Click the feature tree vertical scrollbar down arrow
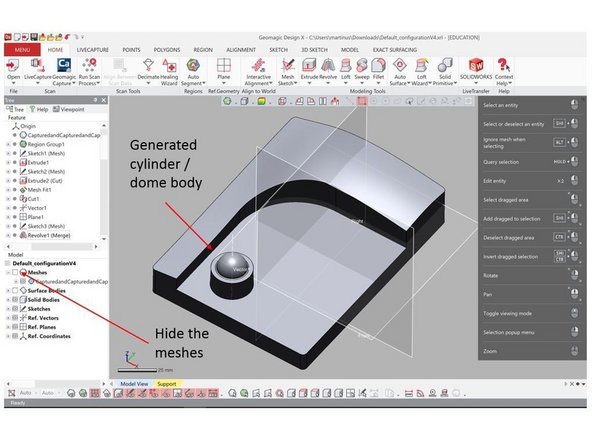Viewport: 592px width, 444px height. tap(104, 239)
